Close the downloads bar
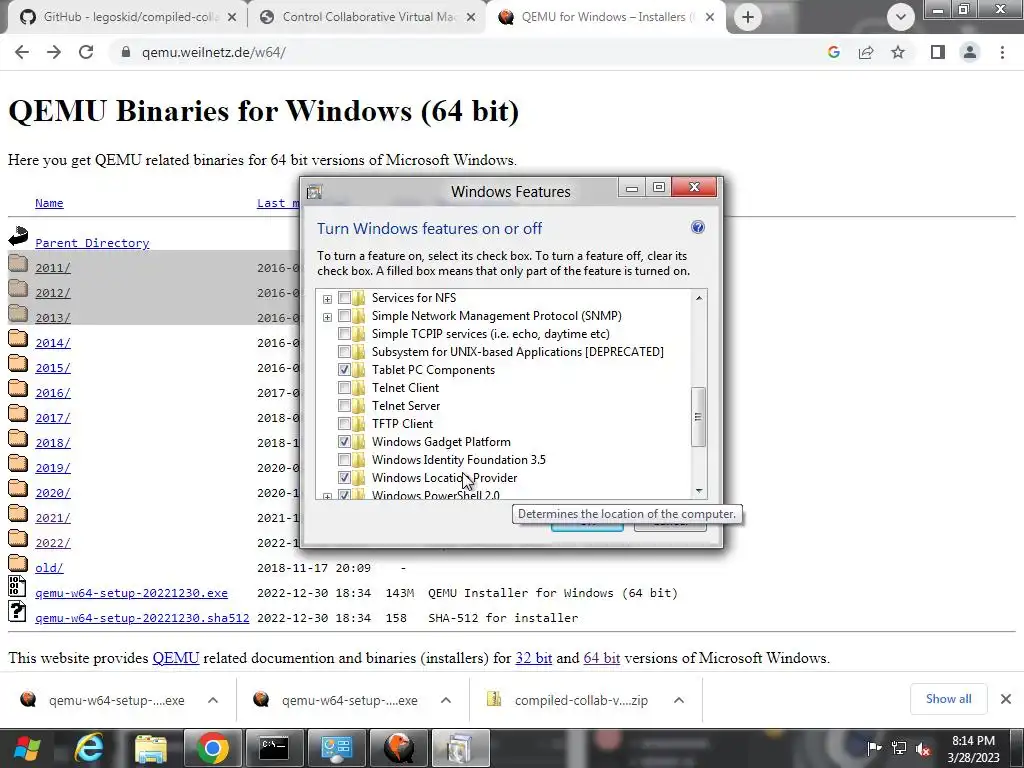The image size is (1024, 768). point(1006,699)
